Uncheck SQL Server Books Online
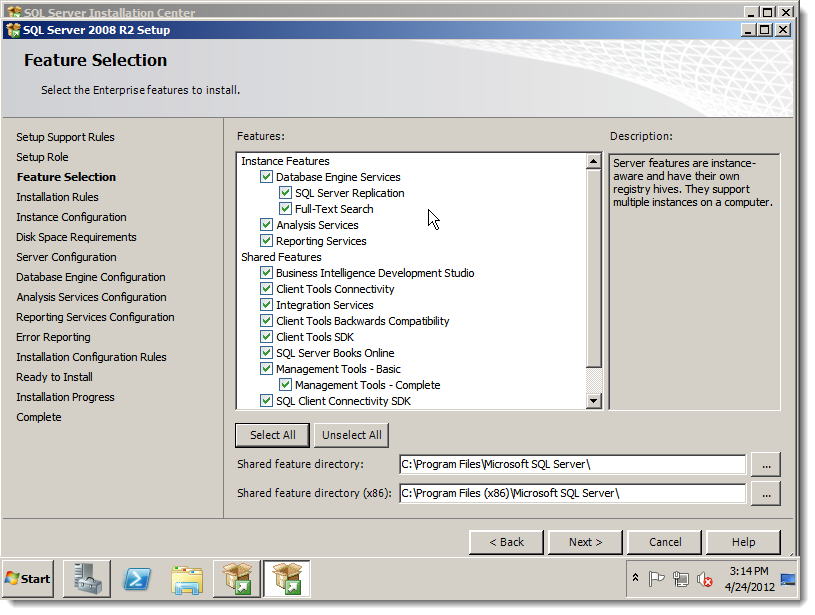 (x=266, y=353)
